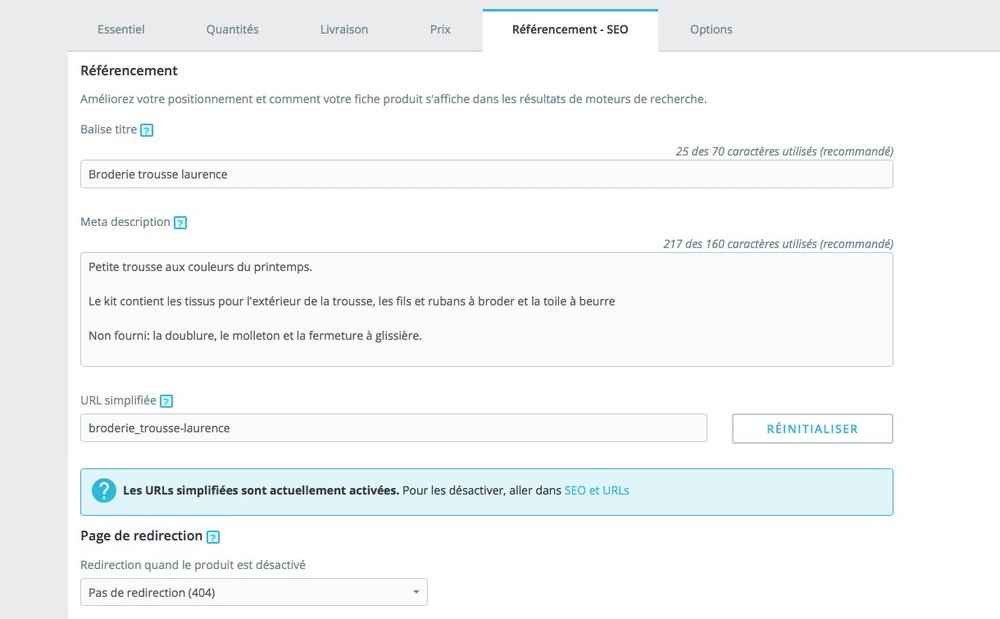The image size is (1000, 619).
Task: Click inside the Balise titre text field
Action: click(486, 173)
